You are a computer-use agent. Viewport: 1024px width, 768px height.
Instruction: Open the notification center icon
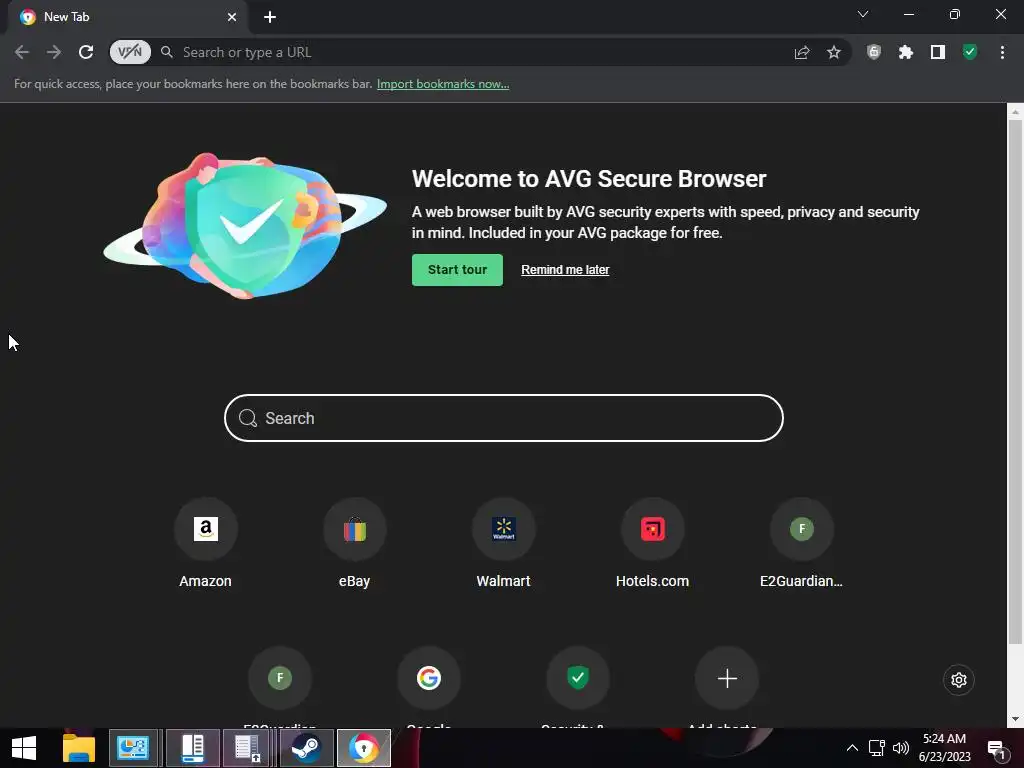tap(996, 749)
